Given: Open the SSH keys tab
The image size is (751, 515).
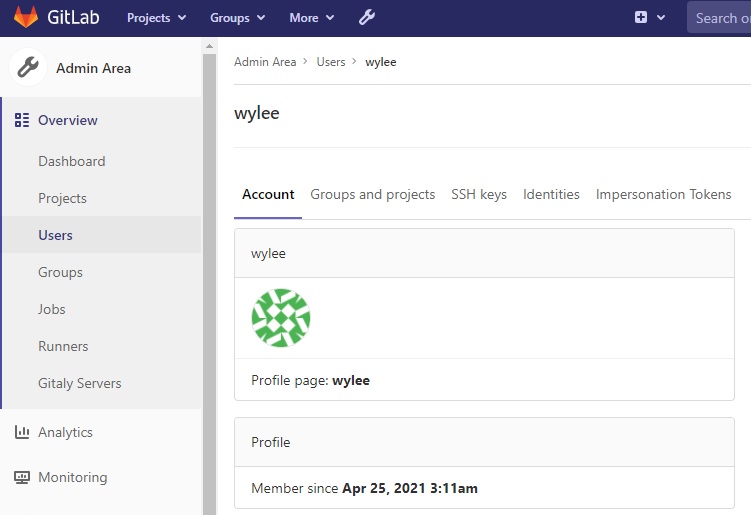Looking at the screenshot, I should 479,195.
